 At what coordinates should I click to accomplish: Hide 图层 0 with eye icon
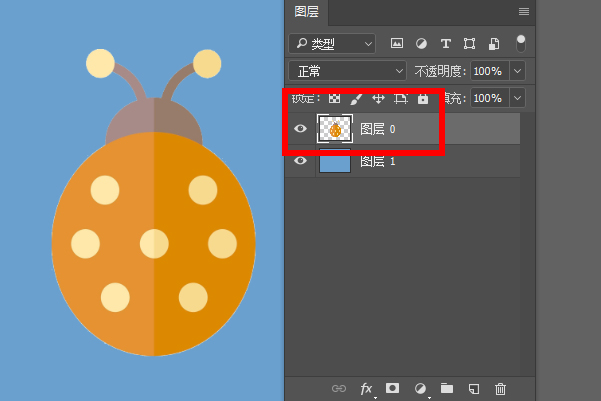tap(300, 128)
